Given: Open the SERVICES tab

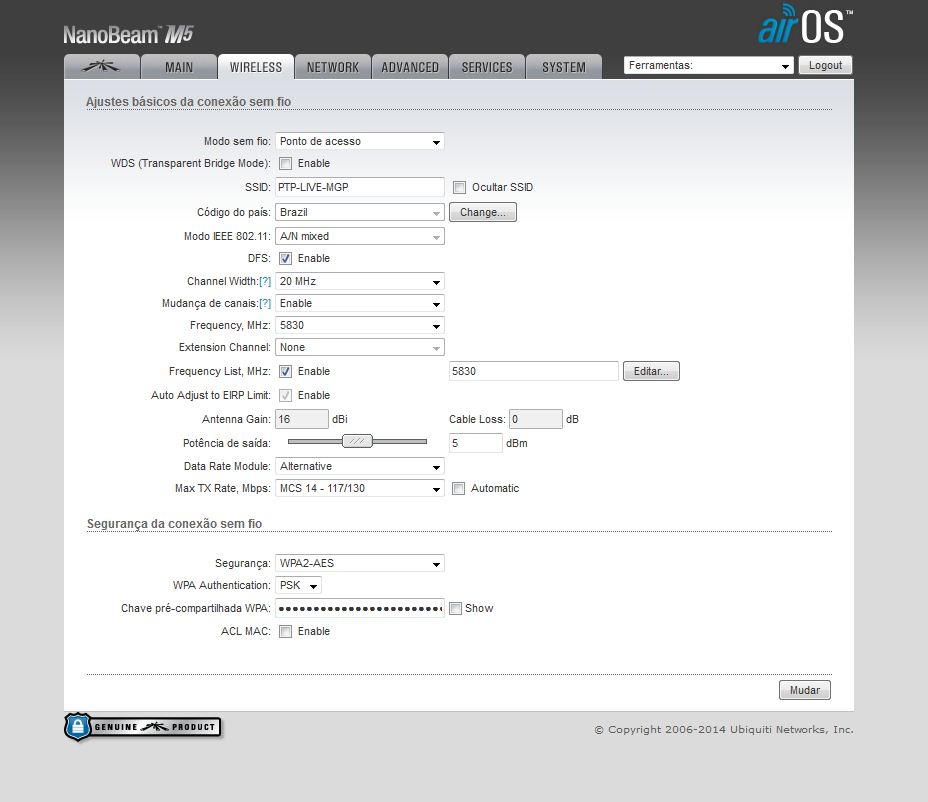Looking at the screenshot, I should pos(486,67).
